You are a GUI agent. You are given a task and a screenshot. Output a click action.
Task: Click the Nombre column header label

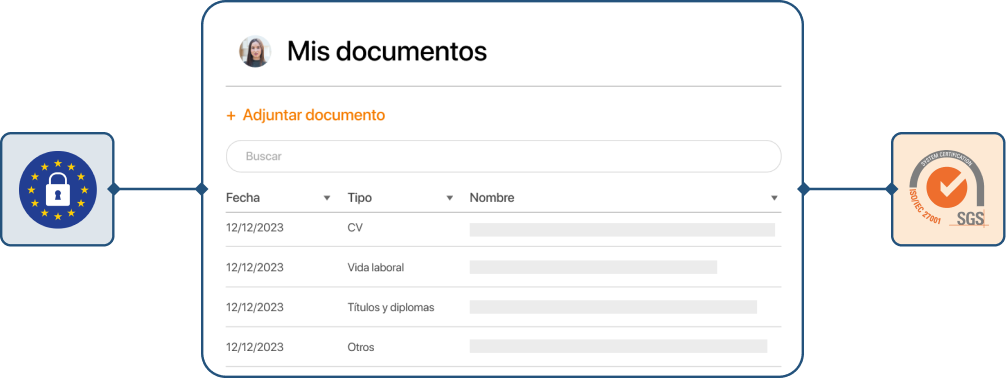(492, 198)
